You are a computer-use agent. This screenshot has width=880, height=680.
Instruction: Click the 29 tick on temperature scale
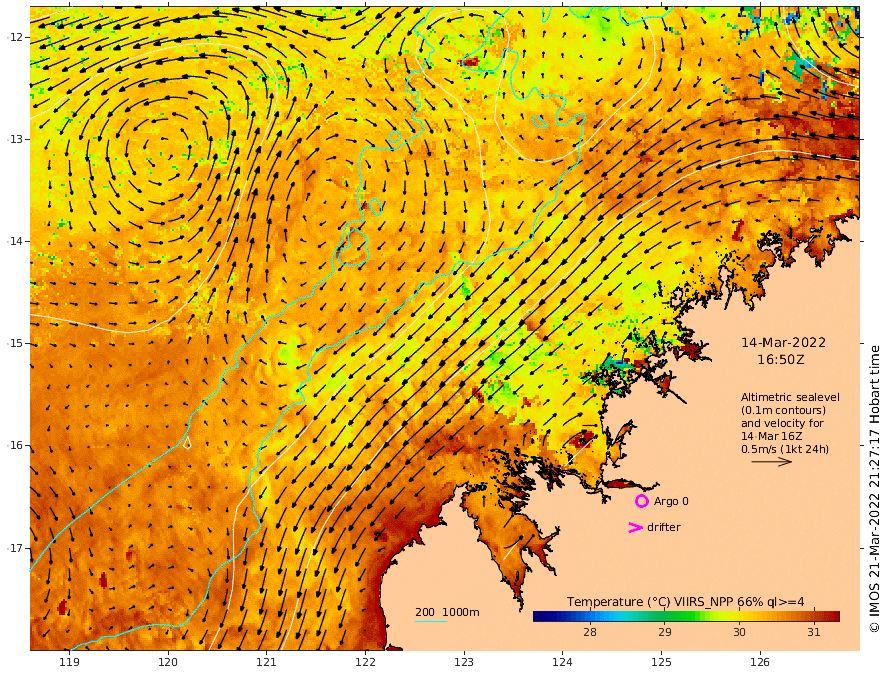664,632
